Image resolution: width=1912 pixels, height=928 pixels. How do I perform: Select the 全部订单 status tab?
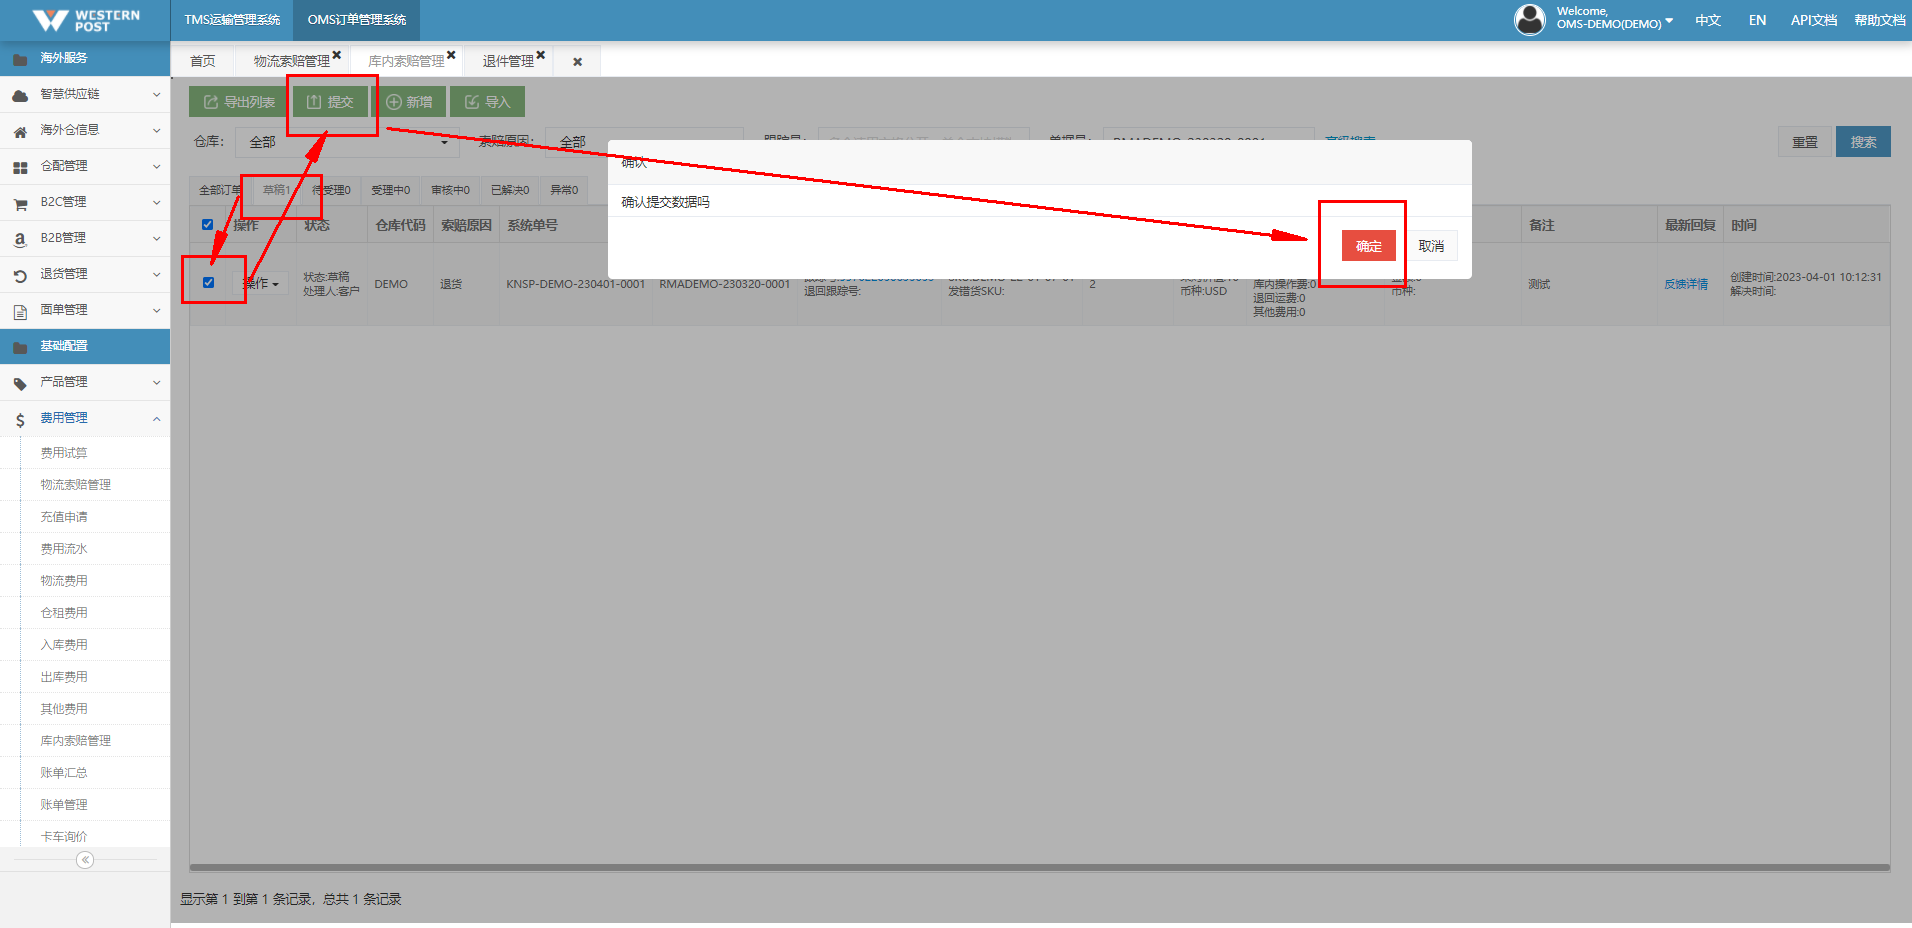[x=220, y=190]
